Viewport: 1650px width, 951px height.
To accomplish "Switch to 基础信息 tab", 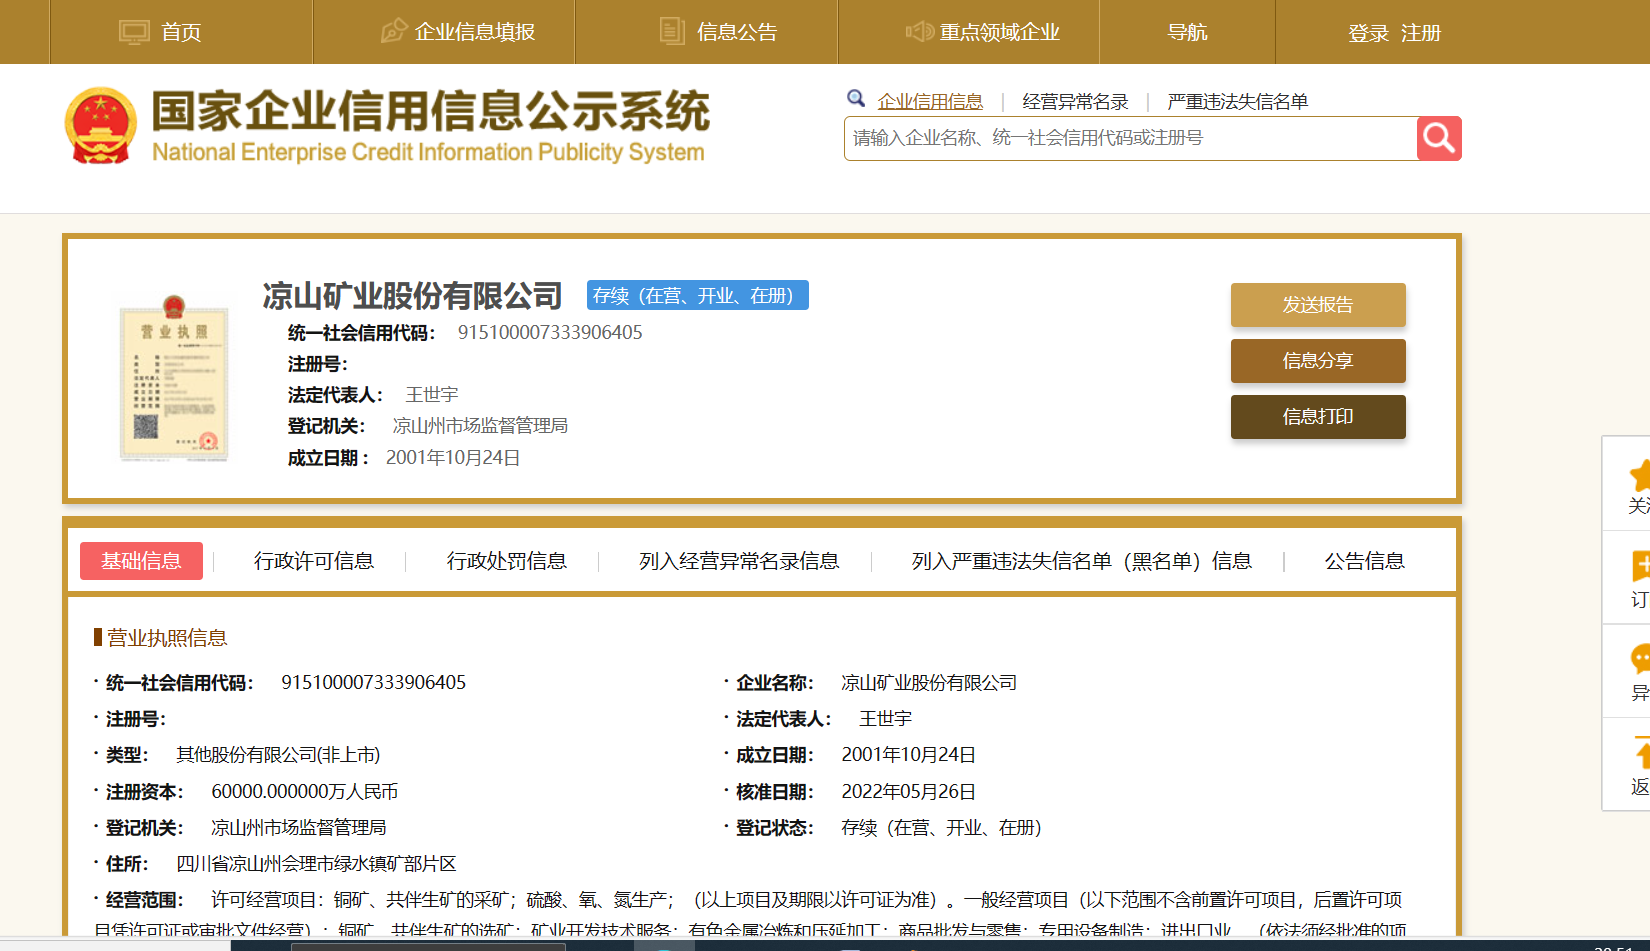I will pos(141,561).
